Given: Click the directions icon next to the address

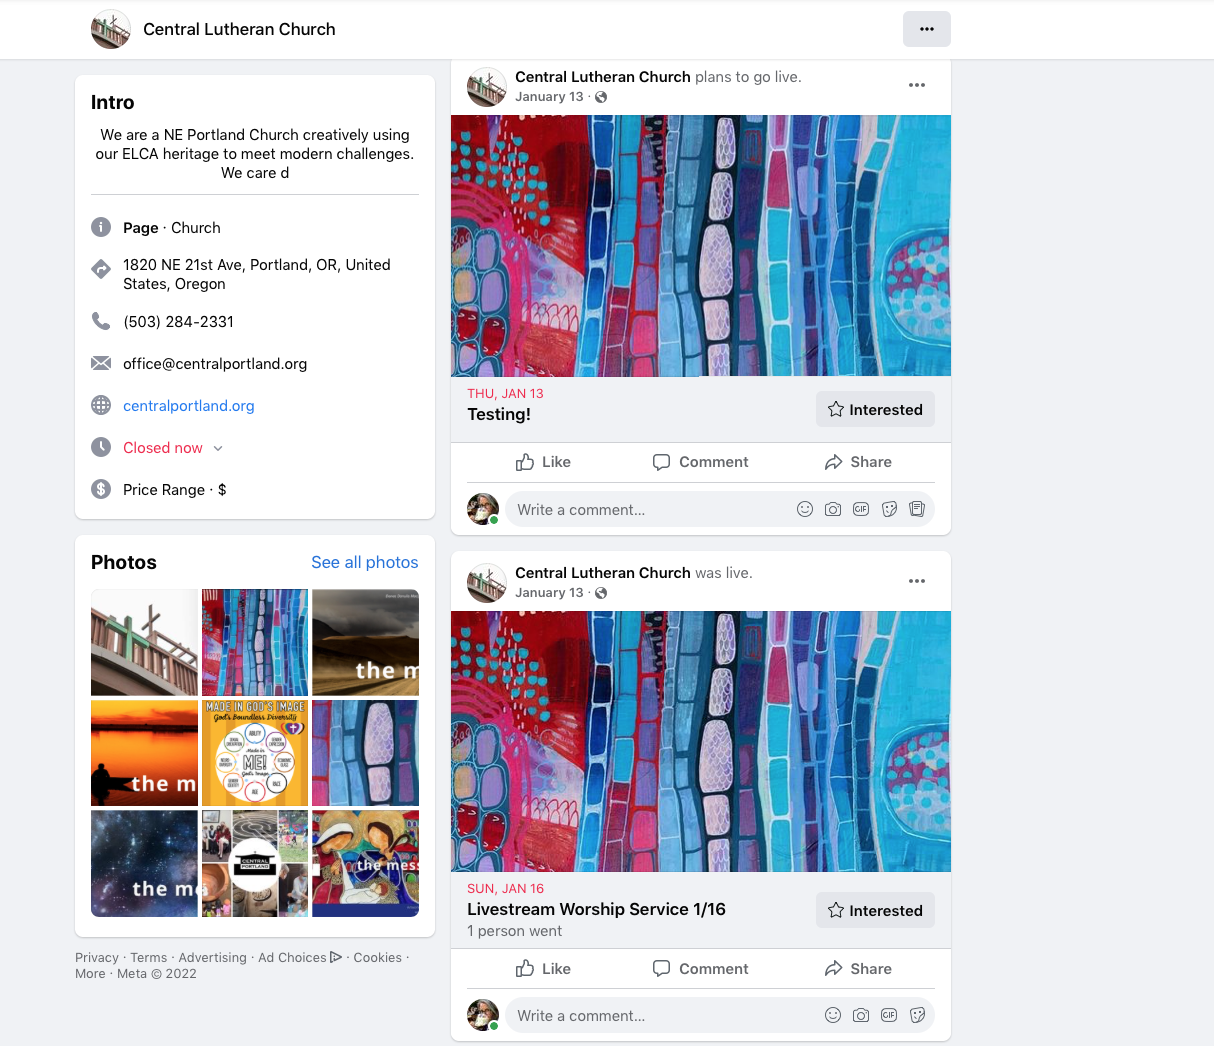Looking at the screenshot, I should (x=101, y=269).
